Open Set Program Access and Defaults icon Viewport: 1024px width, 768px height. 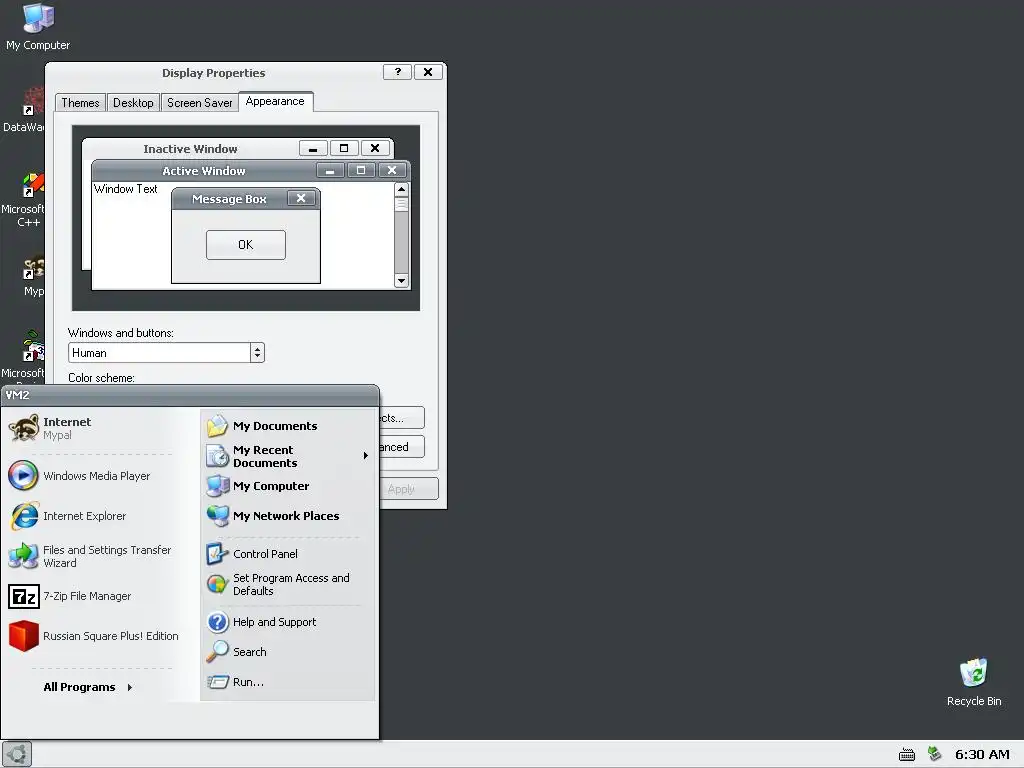coord(217,584)
